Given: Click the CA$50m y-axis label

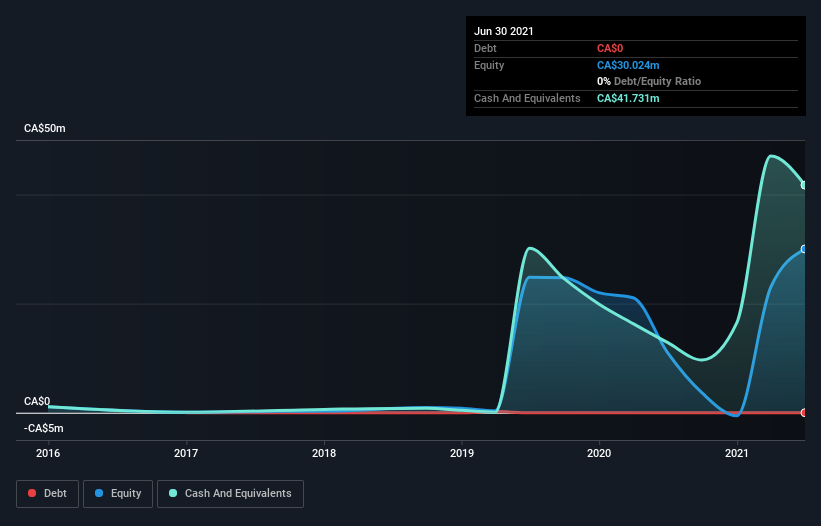Looking at the screenshot, I should tap(45, 128).
